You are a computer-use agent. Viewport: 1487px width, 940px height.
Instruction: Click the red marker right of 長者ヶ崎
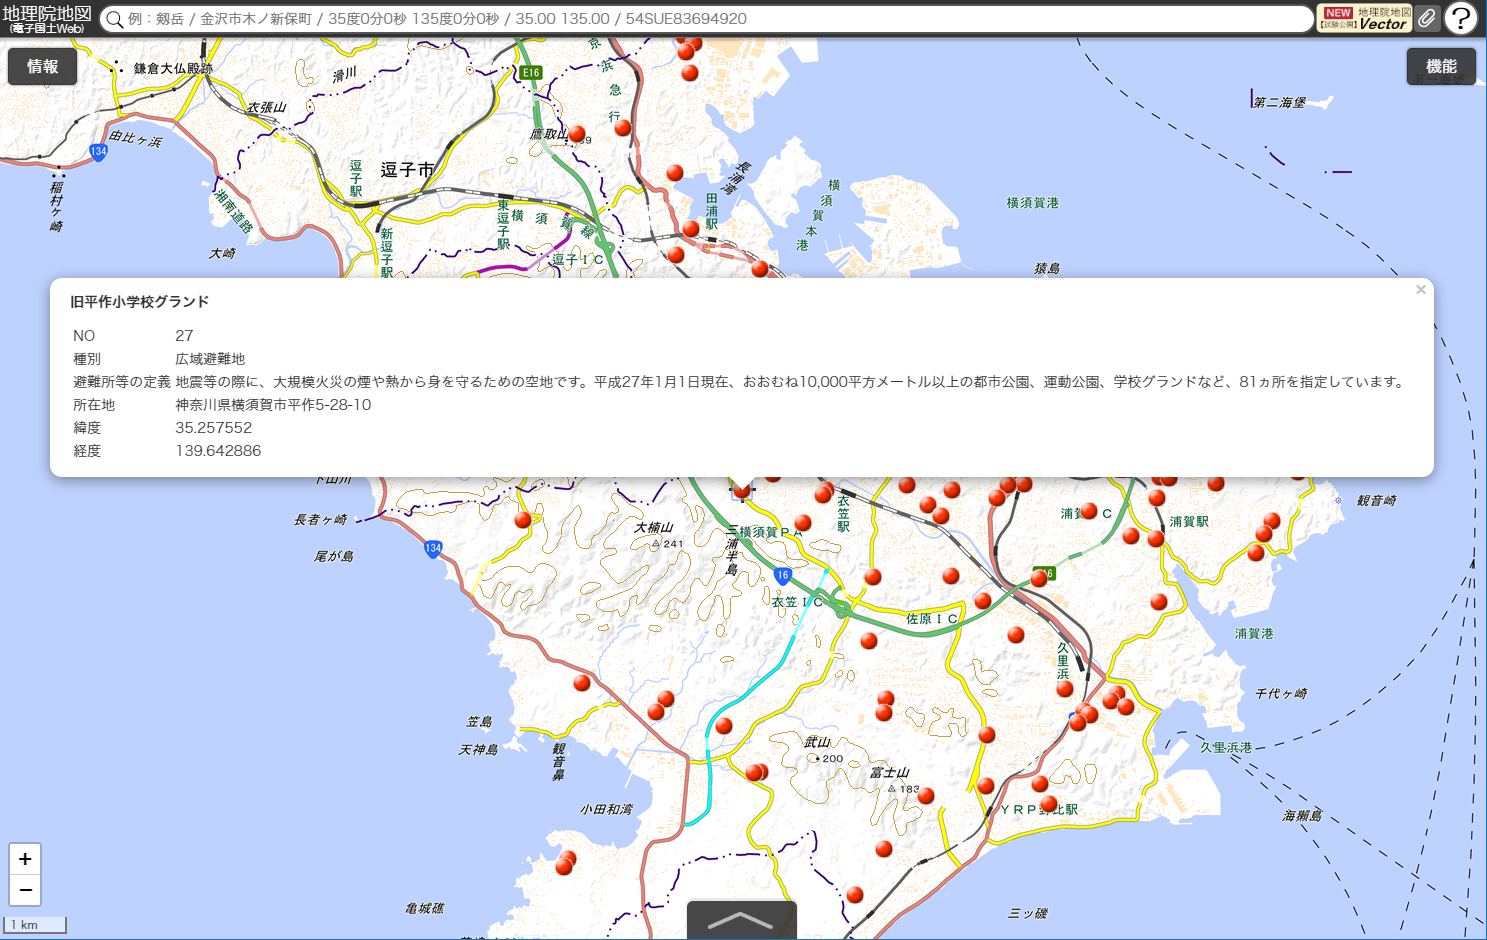(523, 520)
